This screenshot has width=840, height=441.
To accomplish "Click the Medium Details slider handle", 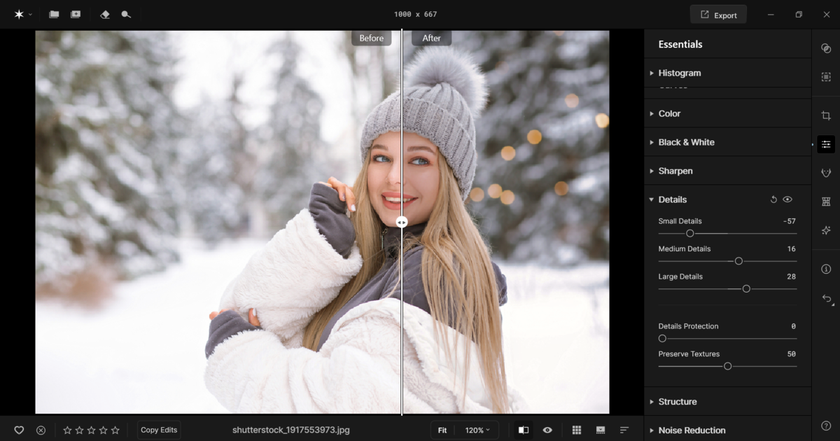I will point(738,261).
